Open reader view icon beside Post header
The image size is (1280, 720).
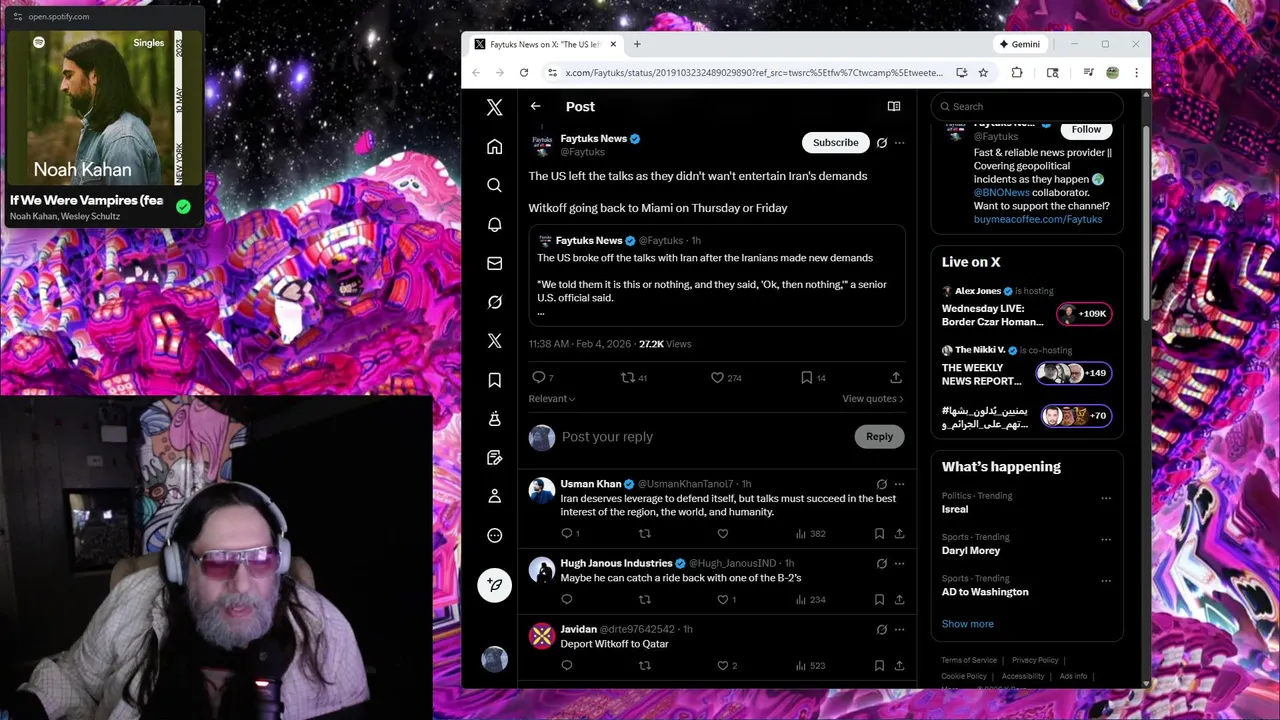point(894,106)
